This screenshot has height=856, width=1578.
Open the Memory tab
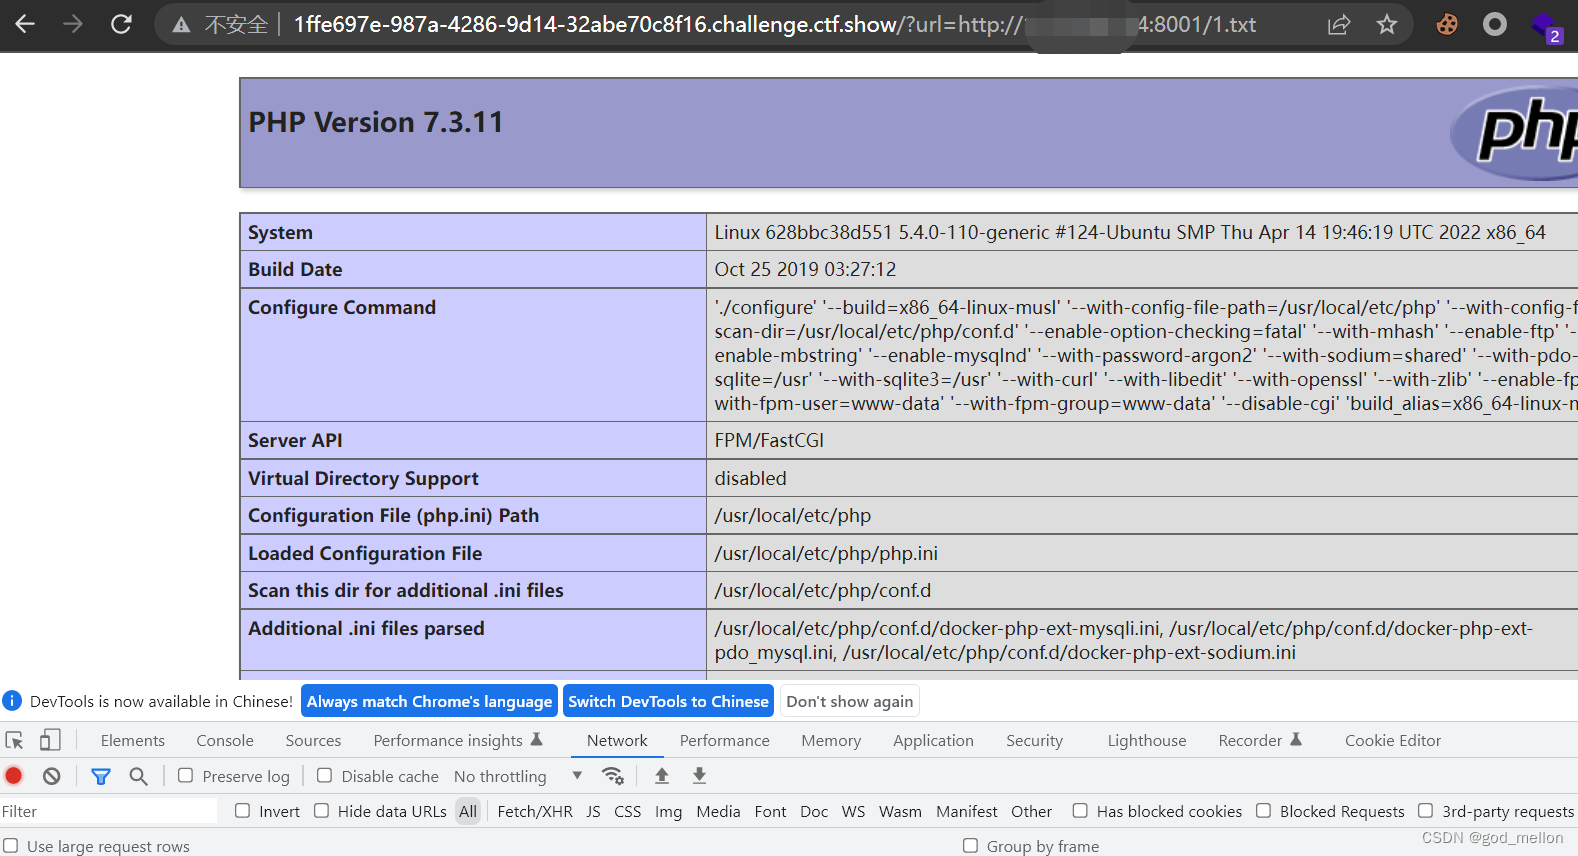tap(831, 741)
